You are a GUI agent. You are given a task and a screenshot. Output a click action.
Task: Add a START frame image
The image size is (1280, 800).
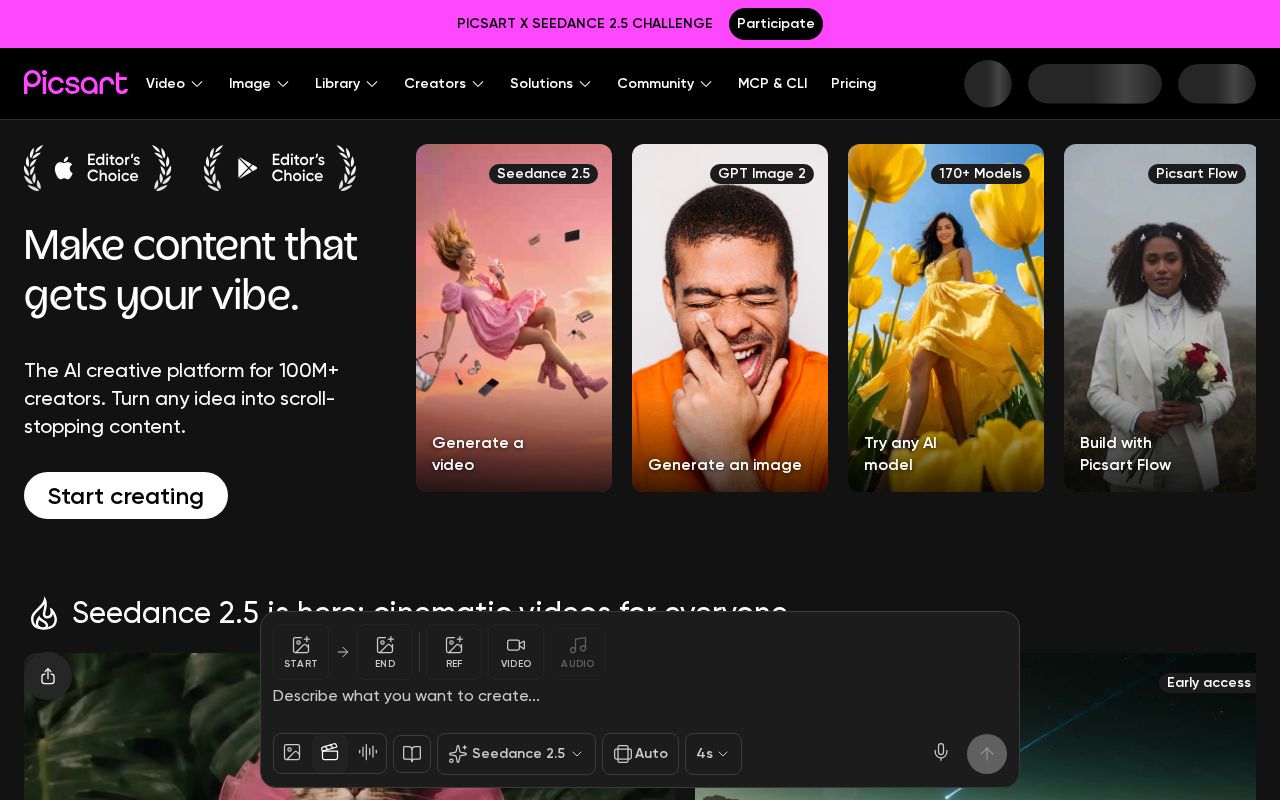click(x=301, y=652)
